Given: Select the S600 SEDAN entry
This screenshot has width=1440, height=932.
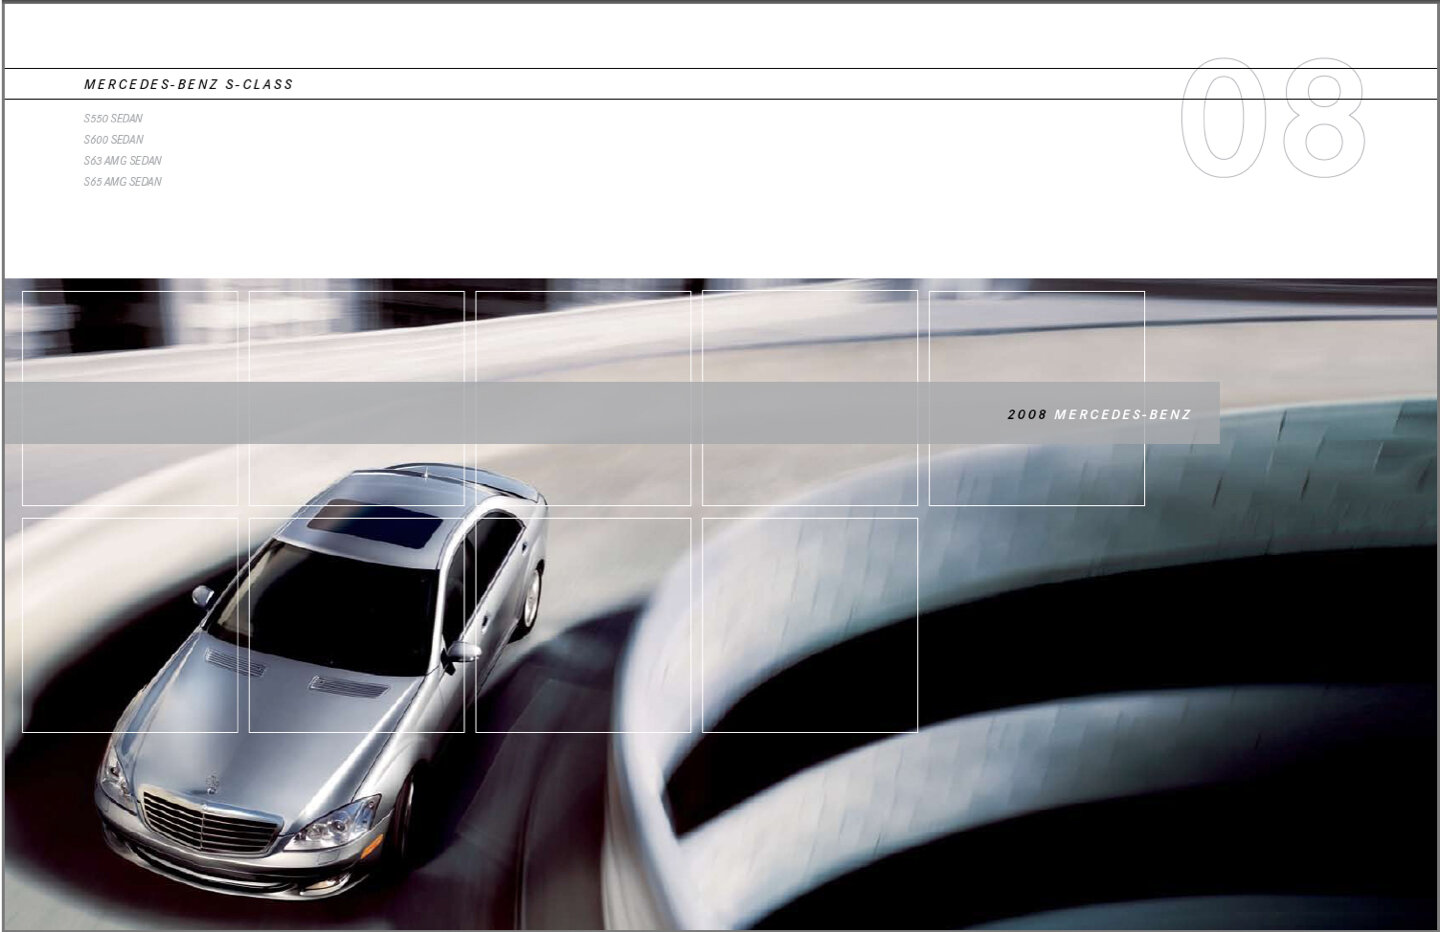Looking at the screenshot, I should (x=114, y=139).
